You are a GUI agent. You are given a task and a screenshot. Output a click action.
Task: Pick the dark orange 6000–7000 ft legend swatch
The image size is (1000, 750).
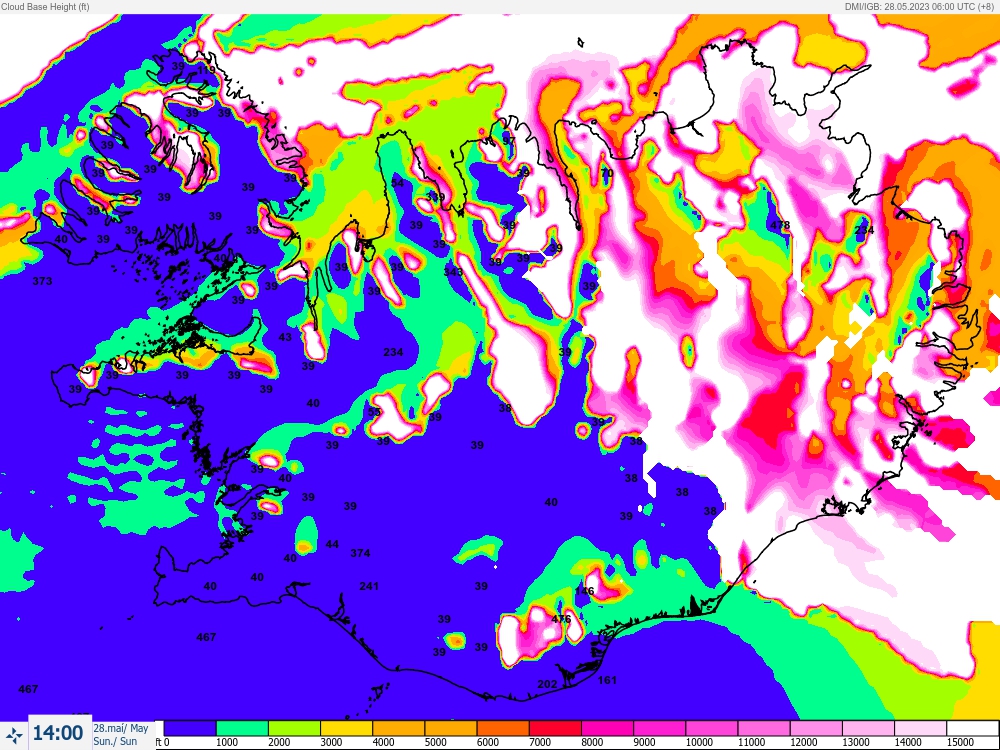[x=503, y=728]
